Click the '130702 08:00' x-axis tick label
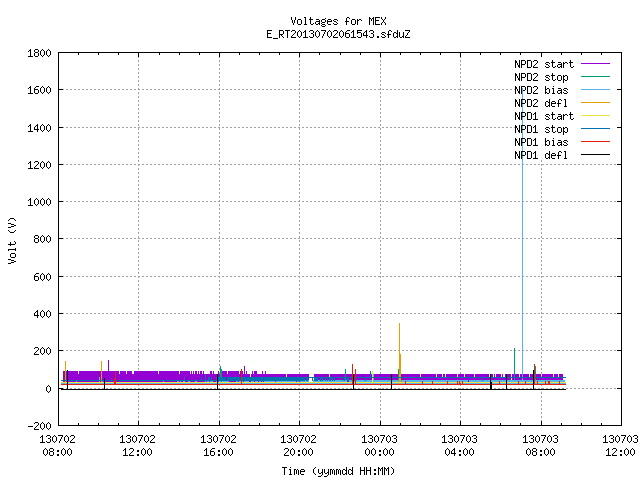The height and width of the screenshot is (480, 640). pyautogui.click(x=57, y=446)
